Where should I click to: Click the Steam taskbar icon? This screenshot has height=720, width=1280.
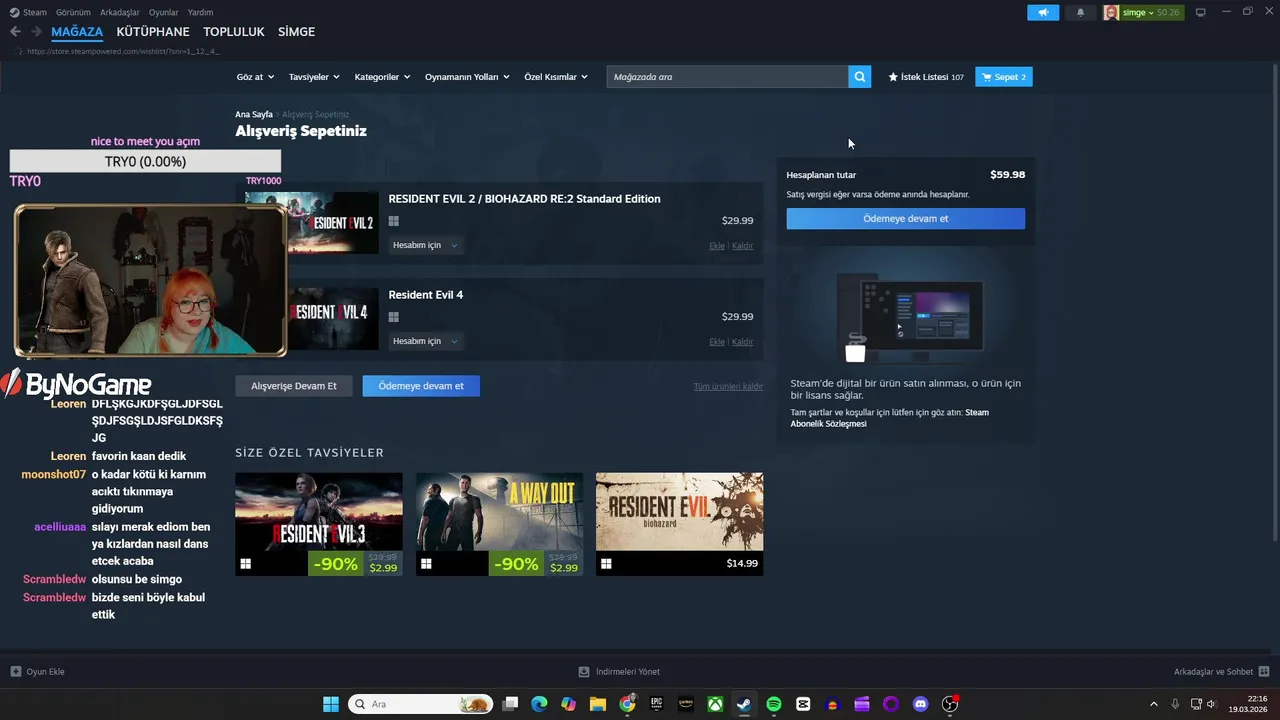744,704
